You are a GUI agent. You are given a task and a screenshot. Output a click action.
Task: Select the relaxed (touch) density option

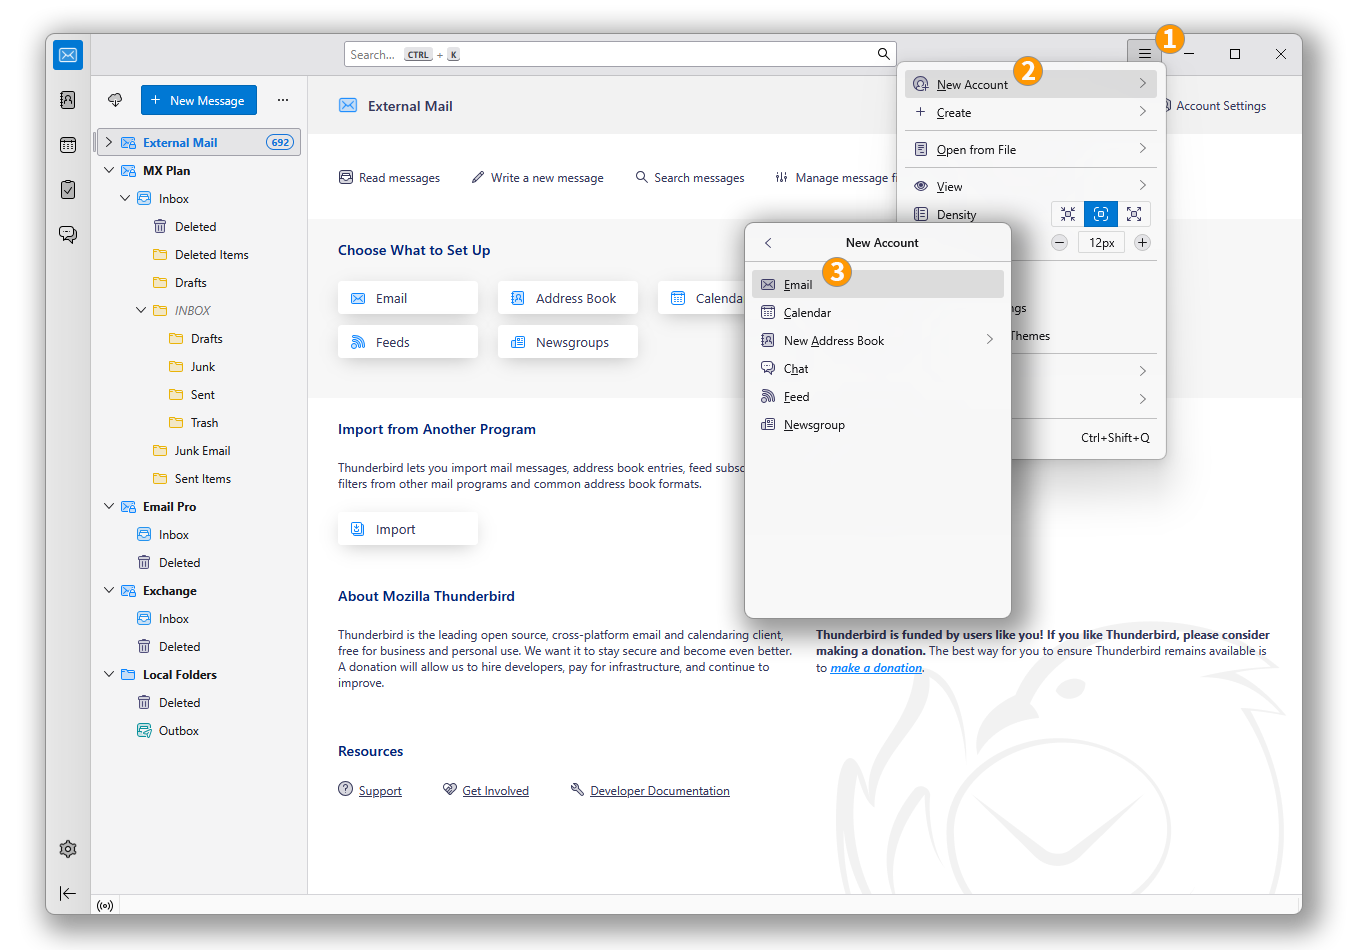pos(1134,214)
